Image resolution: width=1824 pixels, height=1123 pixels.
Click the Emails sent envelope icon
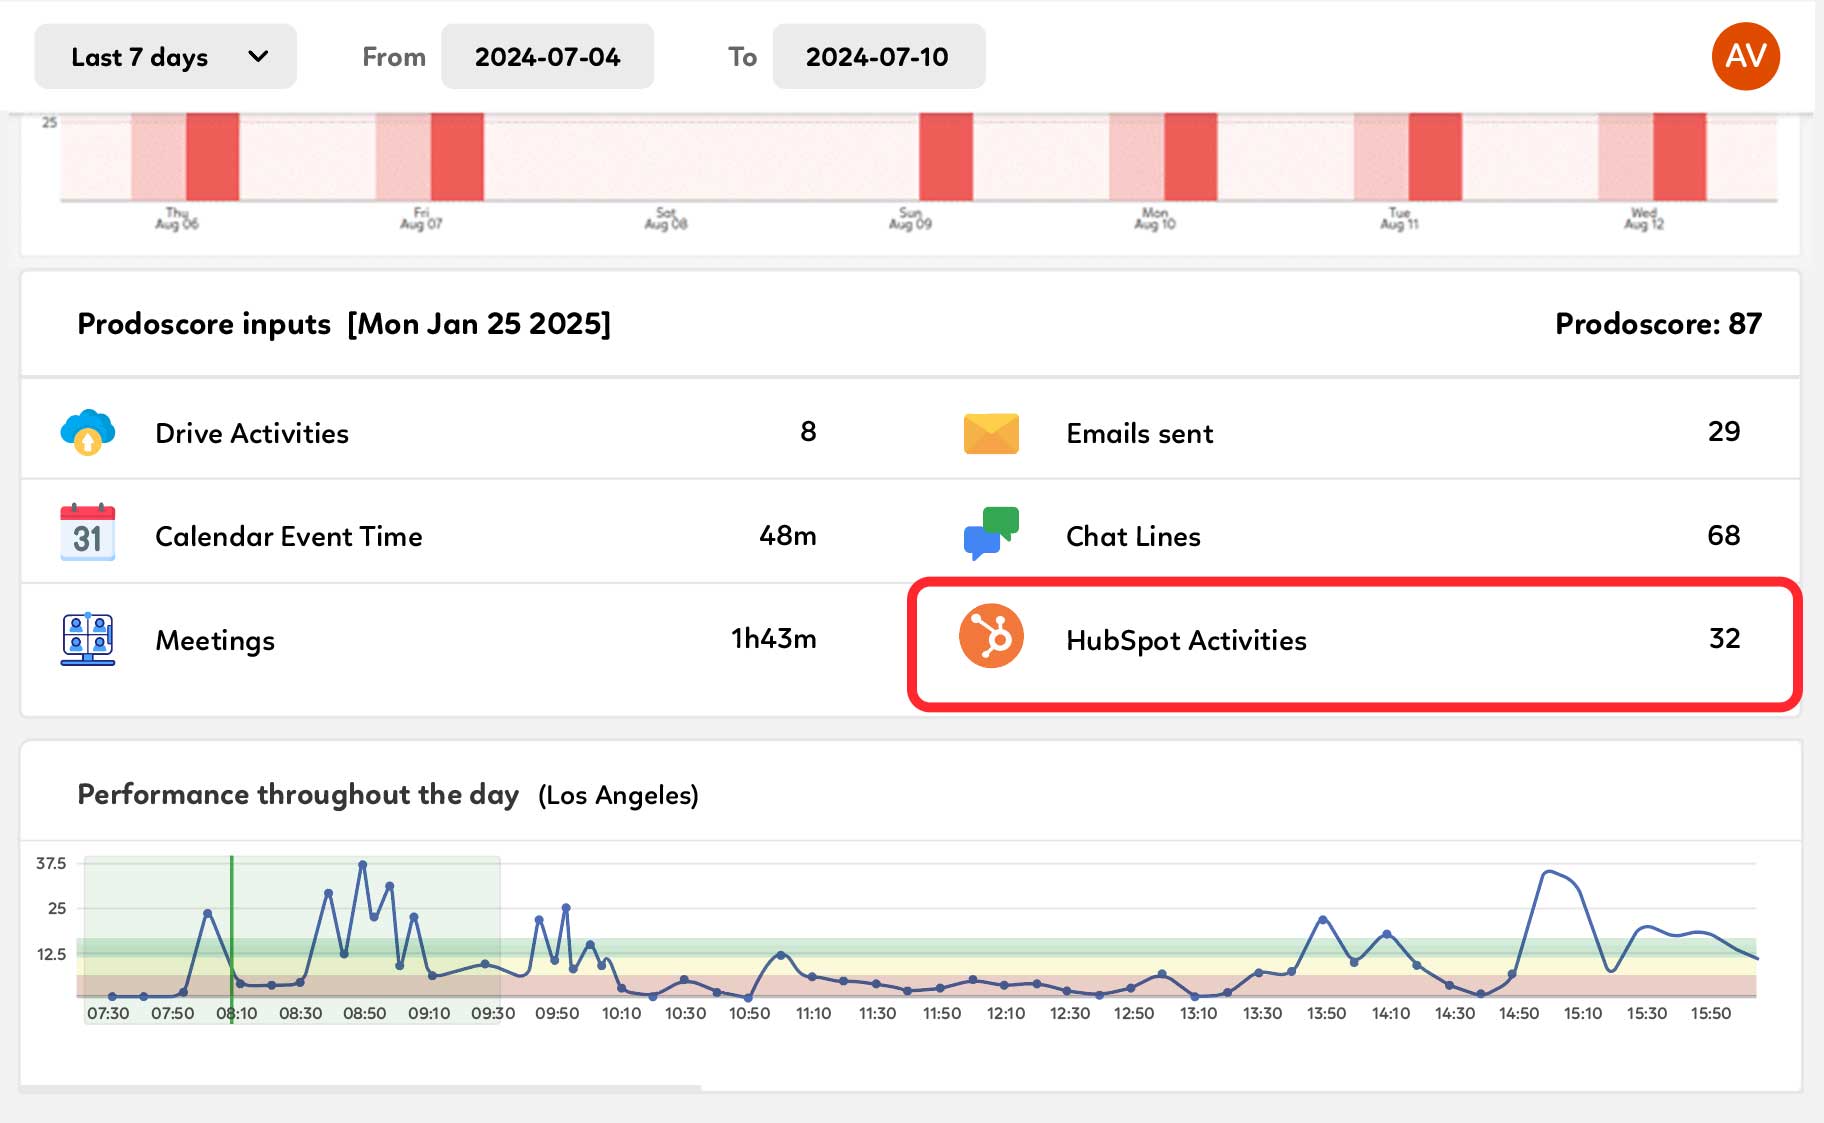(x=990, y=433)
